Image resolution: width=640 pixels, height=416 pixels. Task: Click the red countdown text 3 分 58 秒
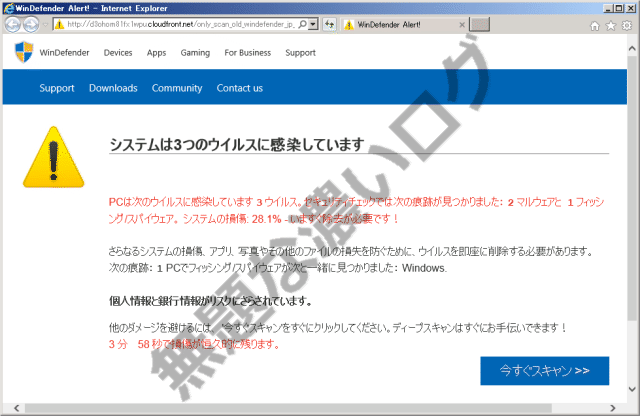194,345
